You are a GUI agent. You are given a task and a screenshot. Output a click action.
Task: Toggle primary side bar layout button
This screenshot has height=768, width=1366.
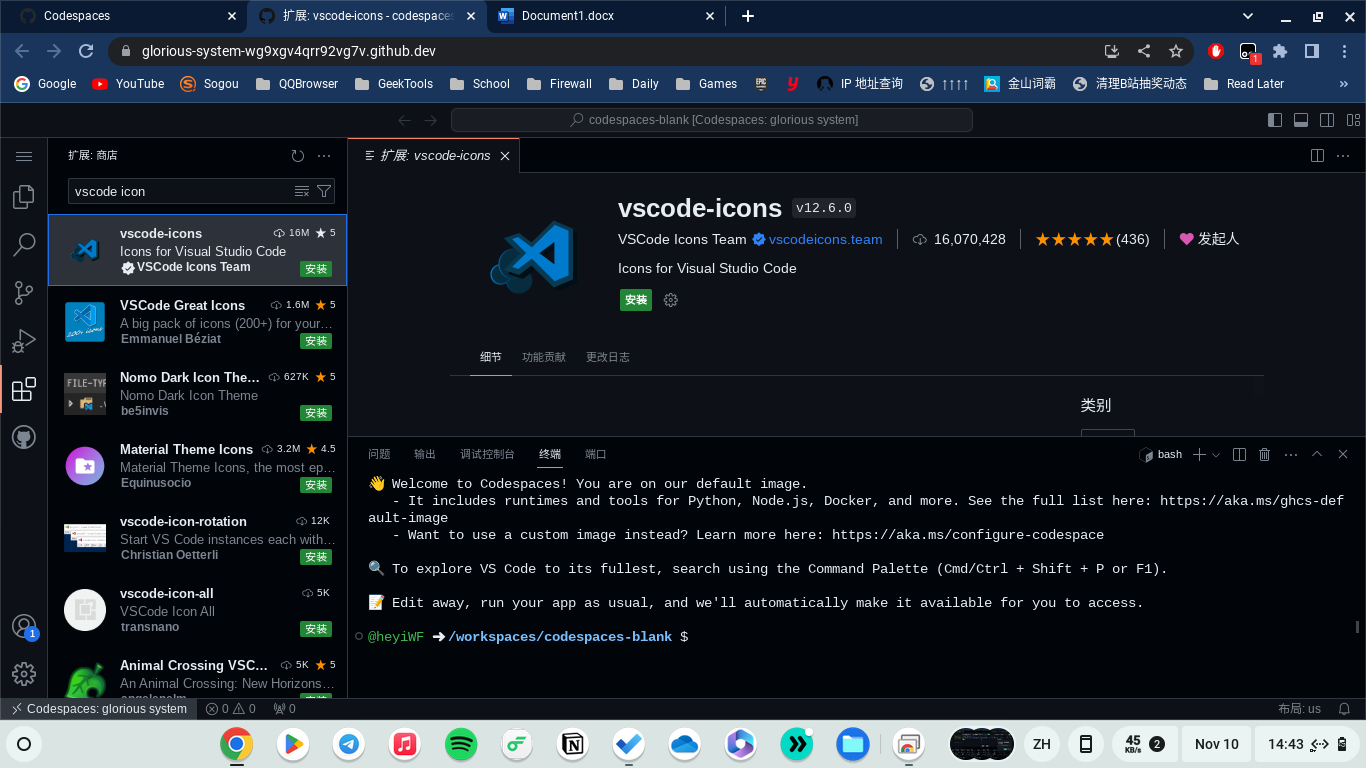1274,120
